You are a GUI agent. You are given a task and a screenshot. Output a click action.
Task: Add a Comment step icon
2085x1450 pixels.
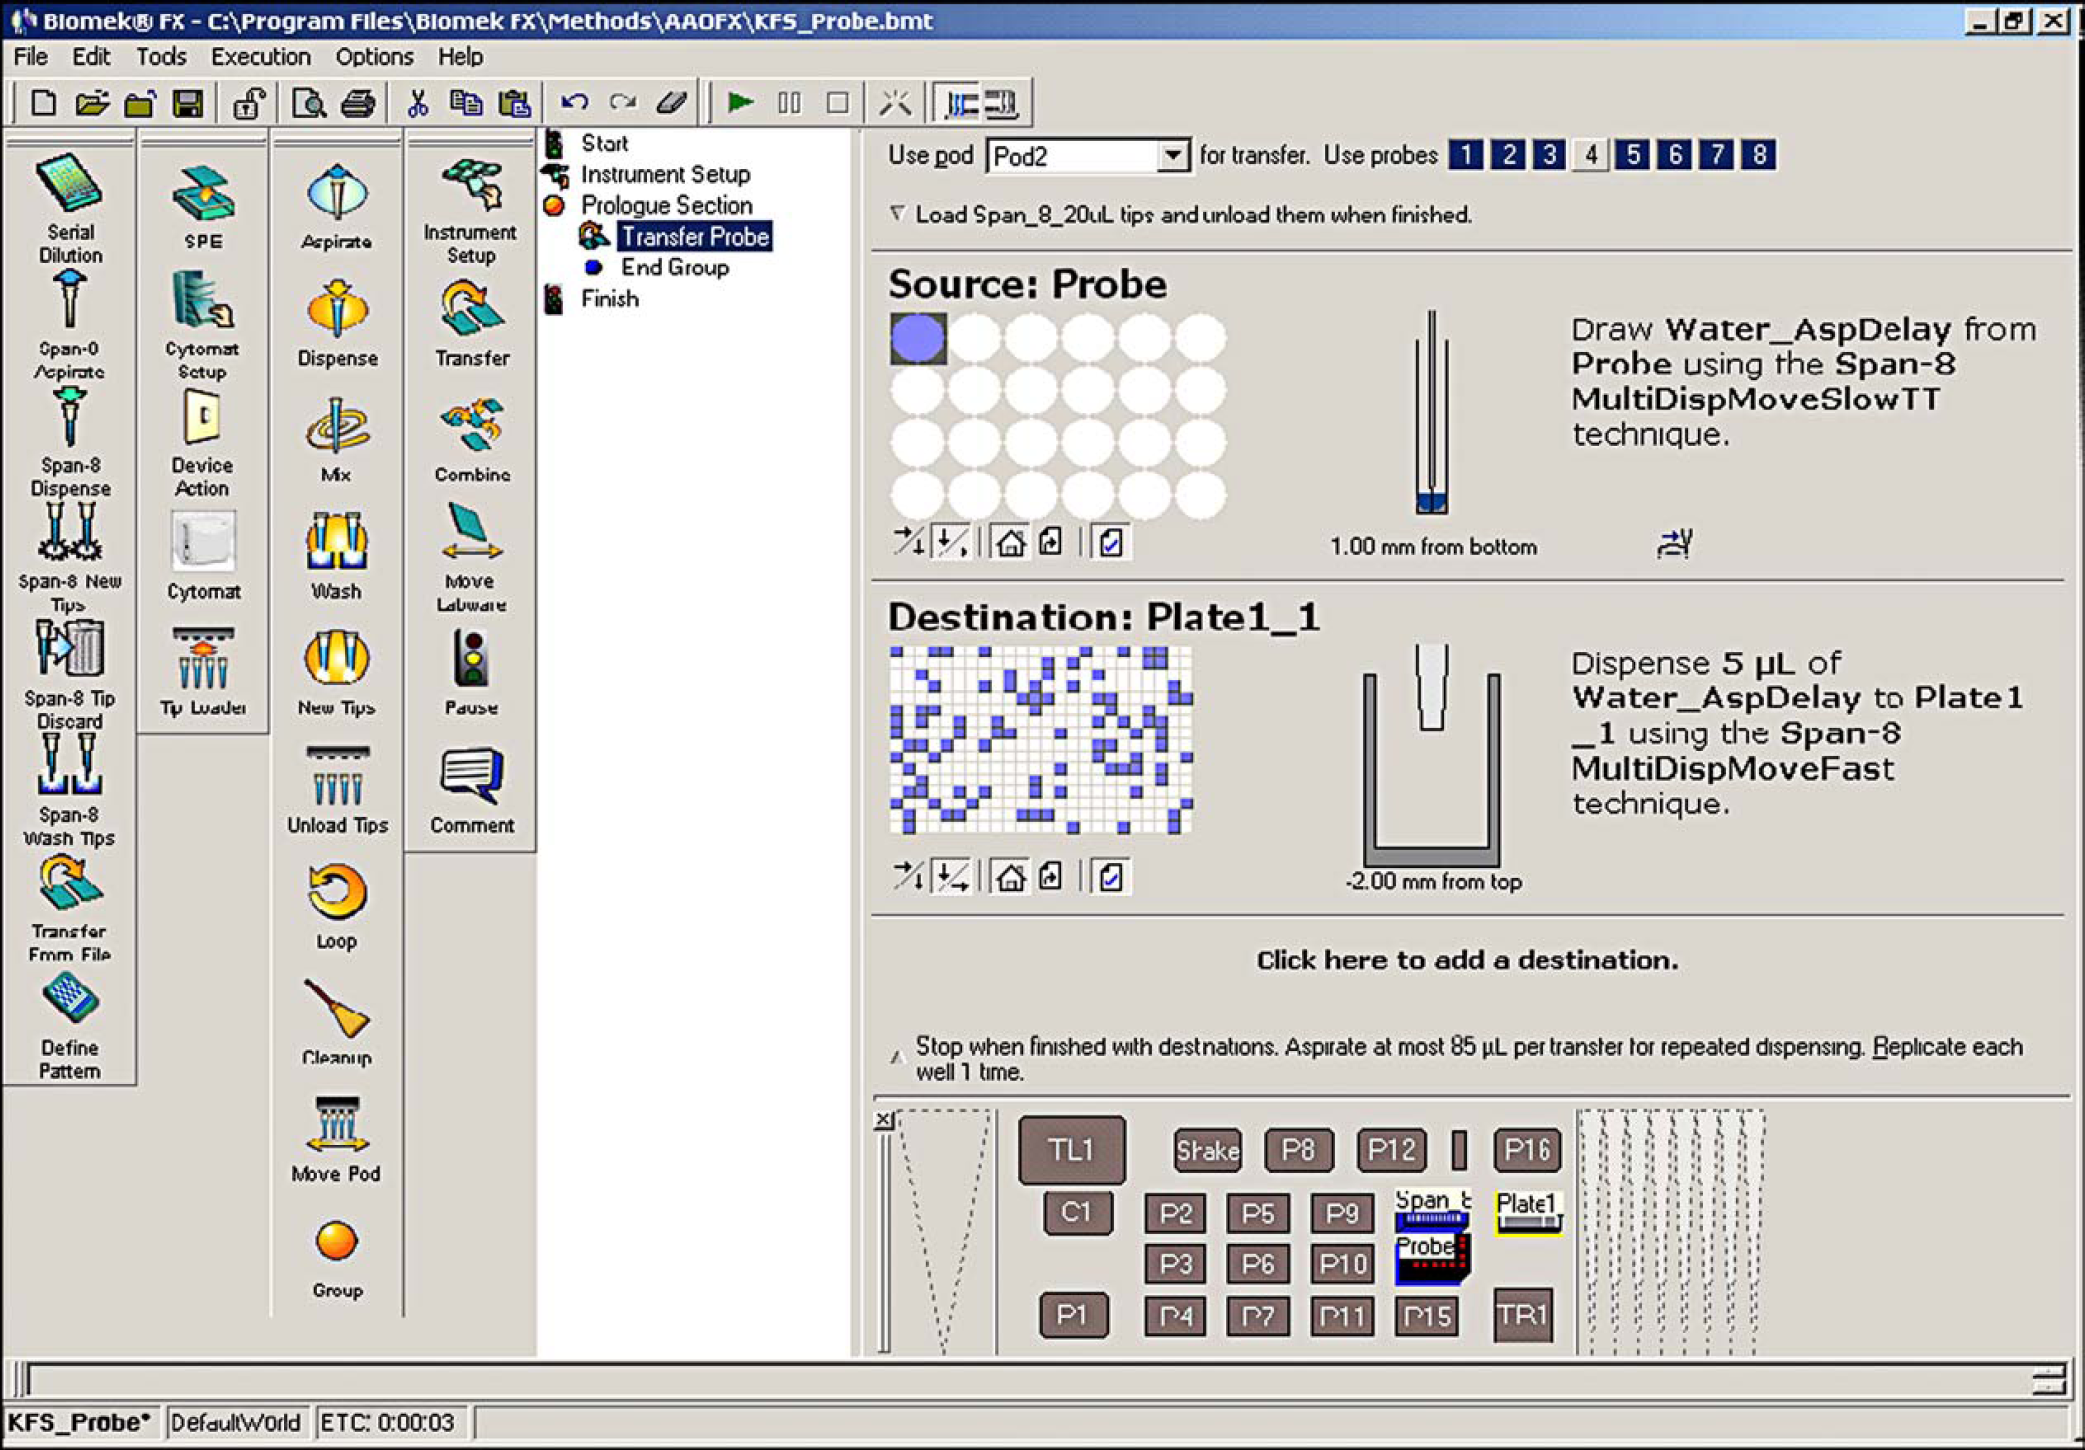pos(471,790)
